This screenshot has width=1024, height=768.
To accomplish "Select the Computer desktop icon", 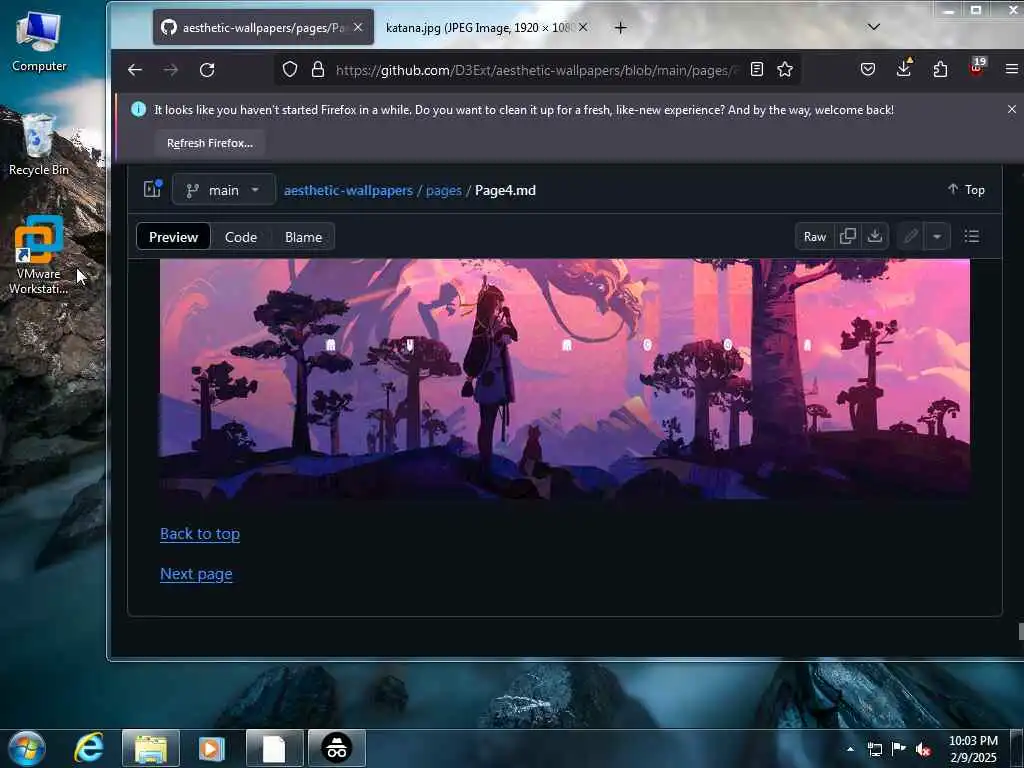I will tap(39, 41).
